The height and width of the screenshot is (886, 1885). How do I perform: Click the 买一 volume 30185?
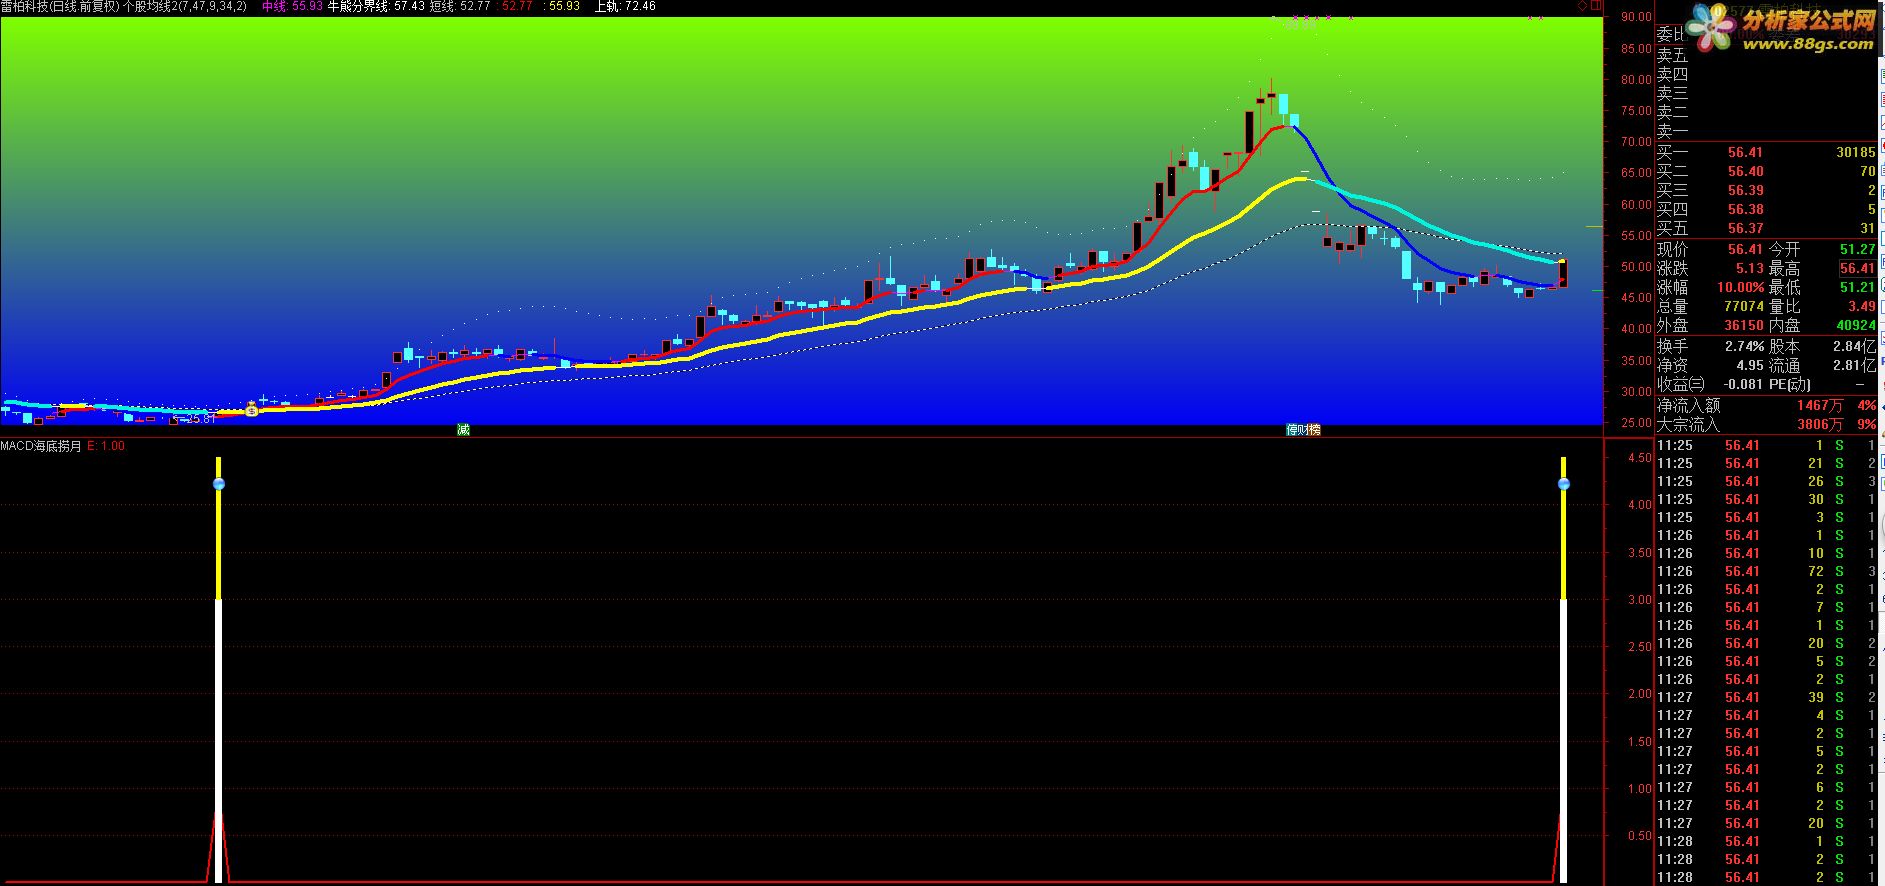(x=1855, y=153)
